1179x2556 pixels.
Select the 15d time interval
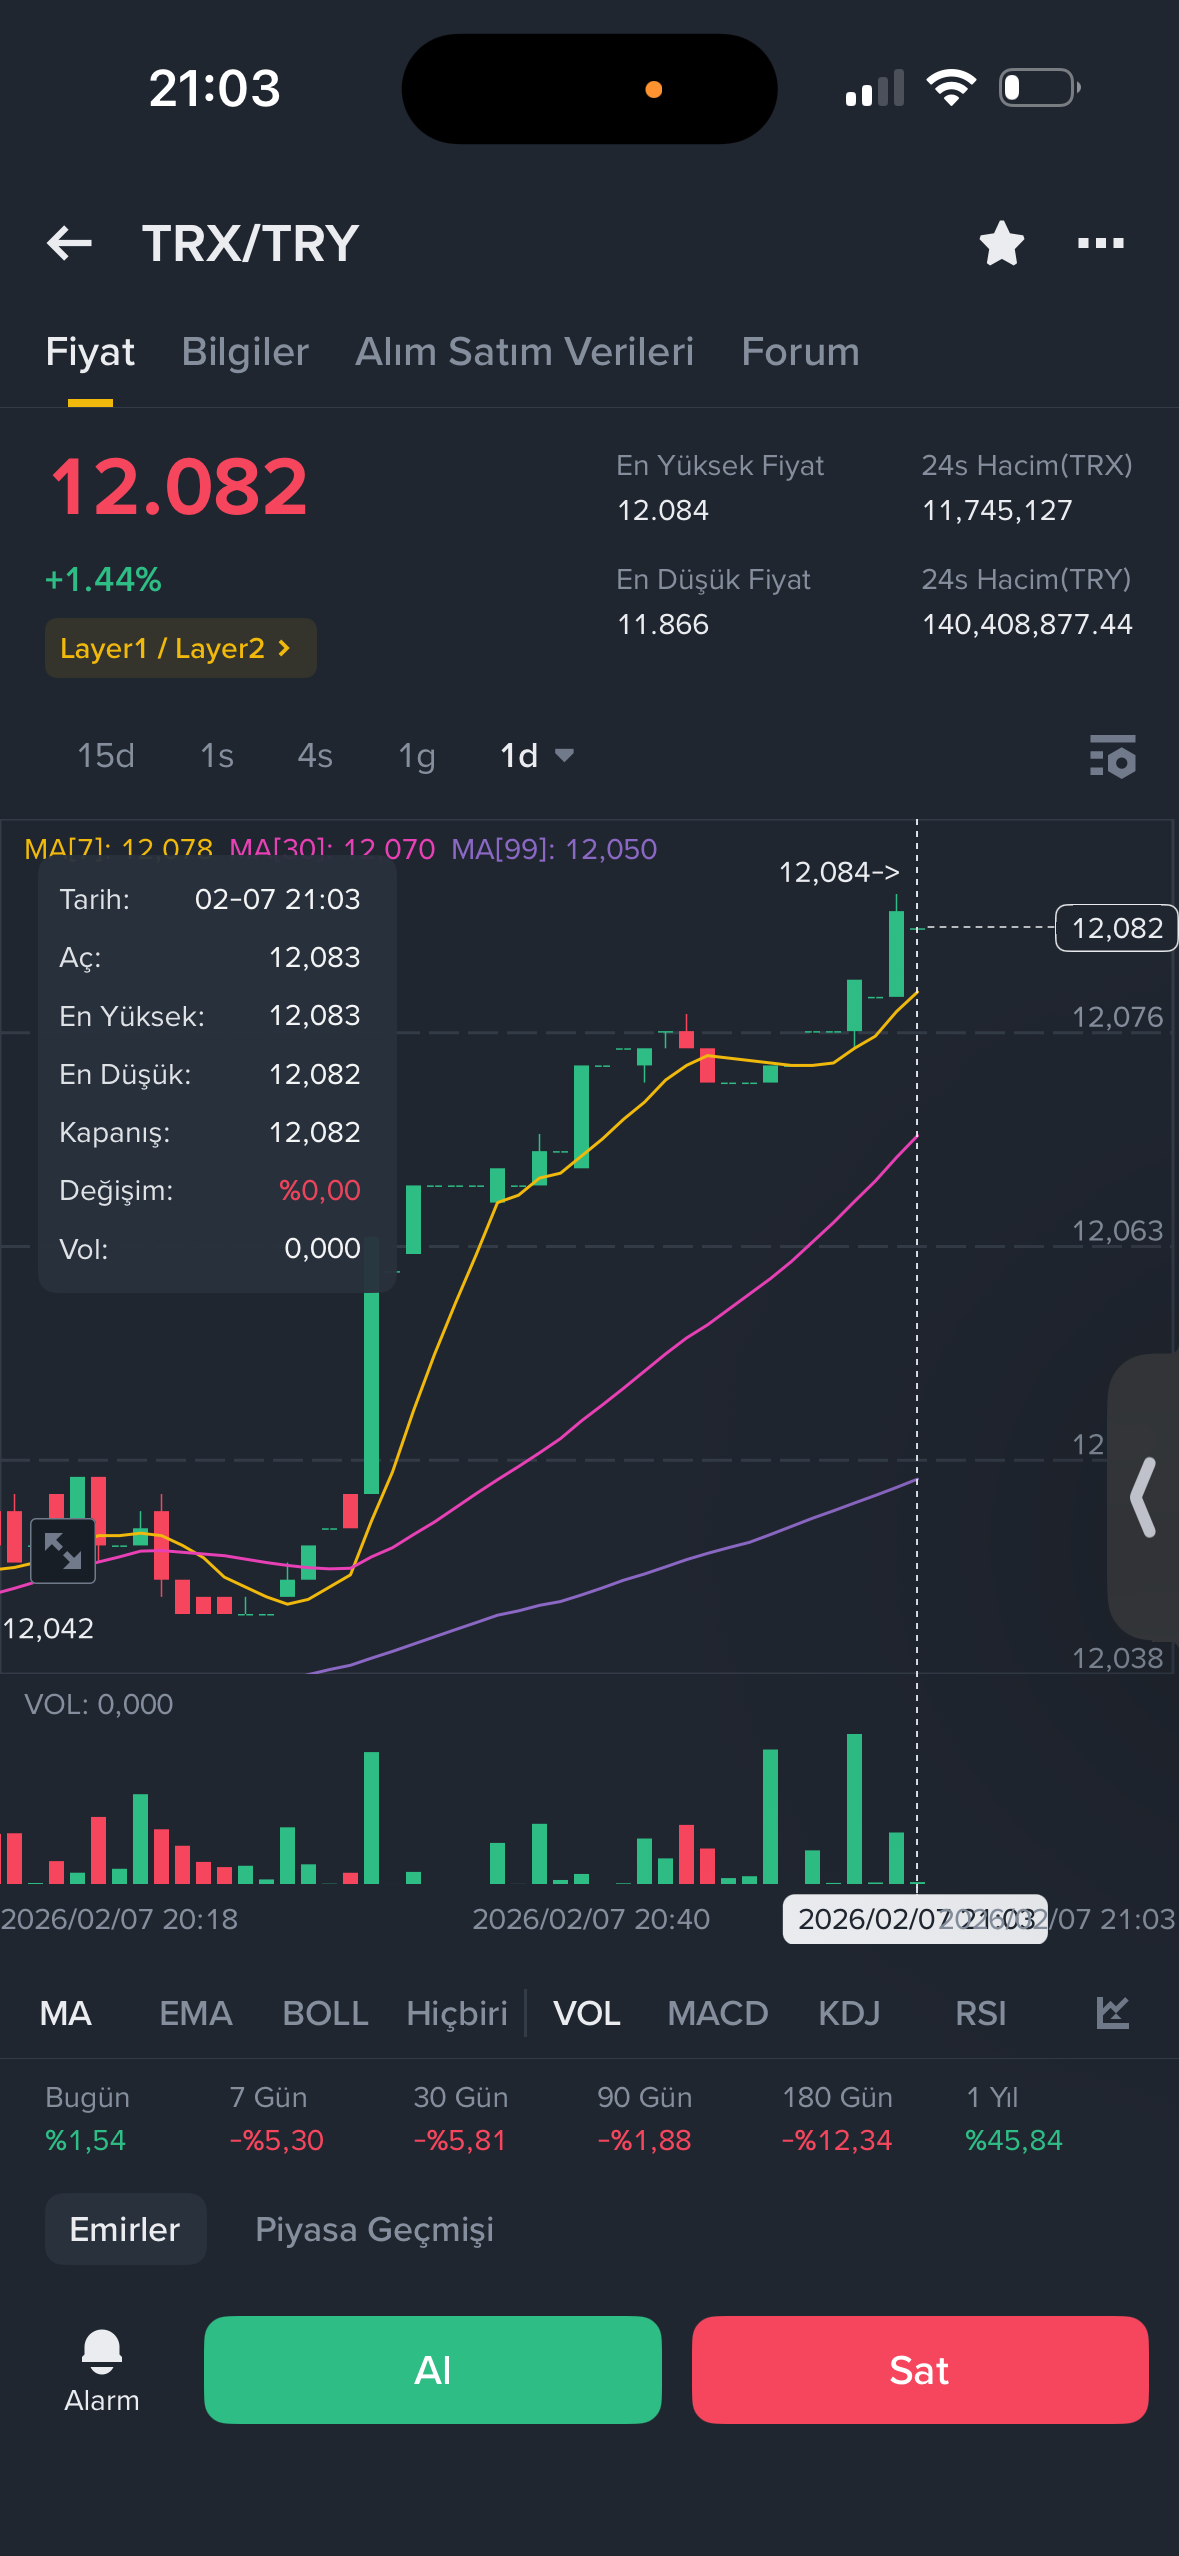(106, 755)
